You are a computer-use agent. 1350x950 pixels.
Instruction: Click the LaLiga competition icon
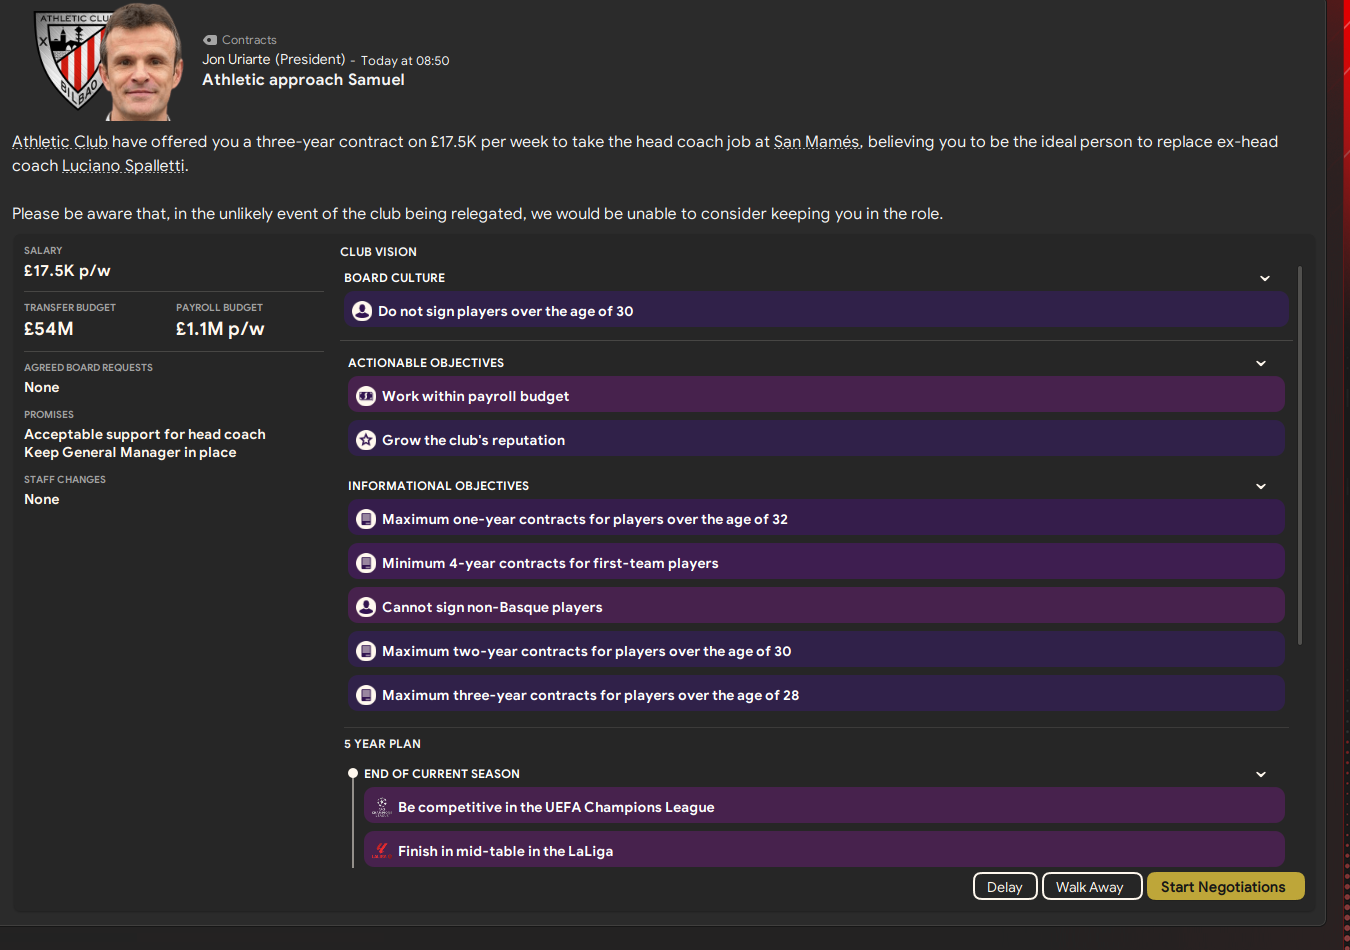click(380, 849)
